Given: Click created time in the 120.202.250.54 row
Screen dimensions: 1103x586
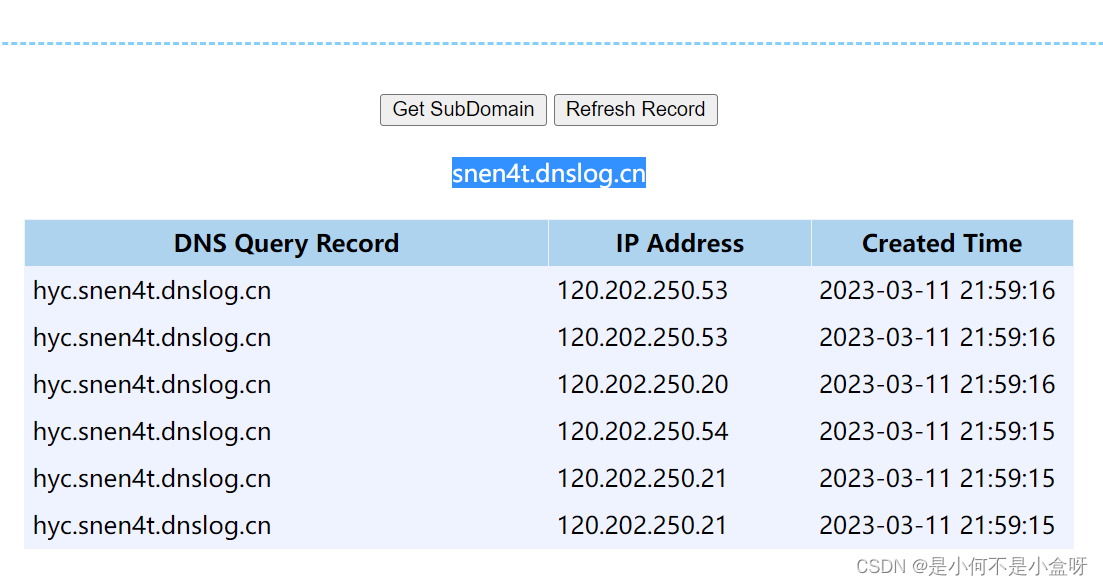Looking at the screenshot, I should point(937,432).
